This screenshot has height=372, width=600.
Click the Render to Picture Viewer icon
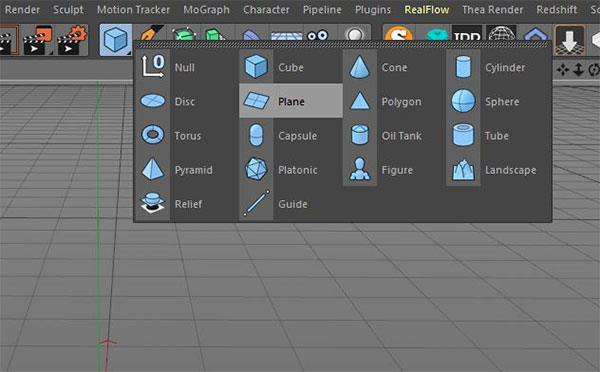click(37, 40)
